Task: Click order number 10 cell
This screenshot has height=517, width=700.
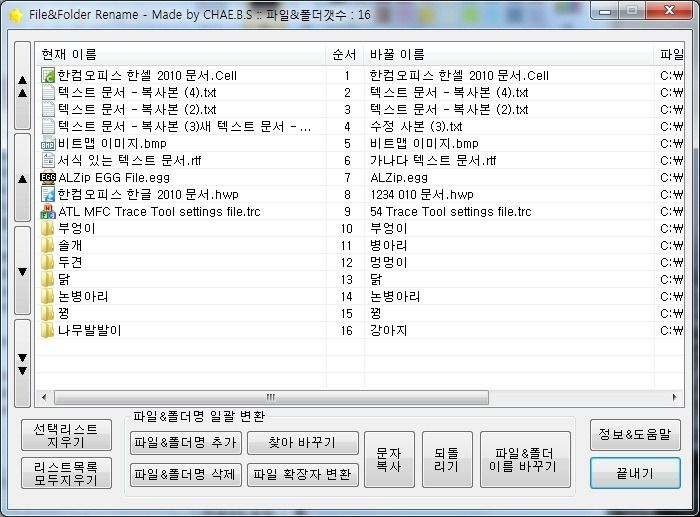Action: [346, 229]
